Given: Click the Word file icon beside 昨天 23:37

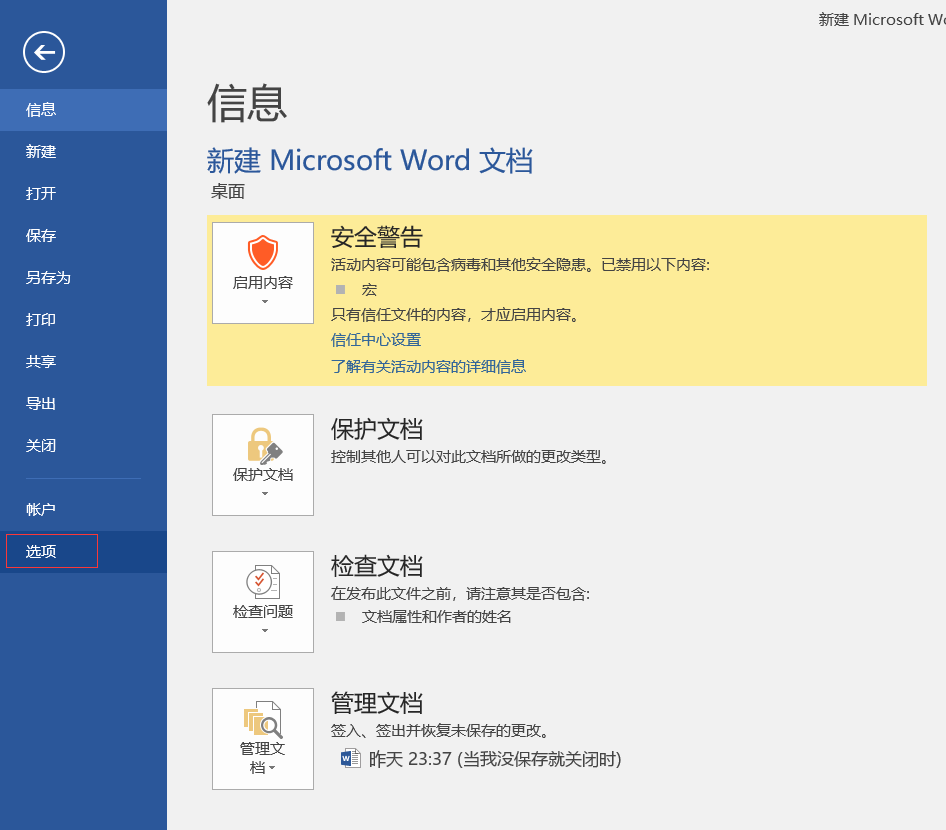Looking at the screenshot, I should [x=351, y=758].
